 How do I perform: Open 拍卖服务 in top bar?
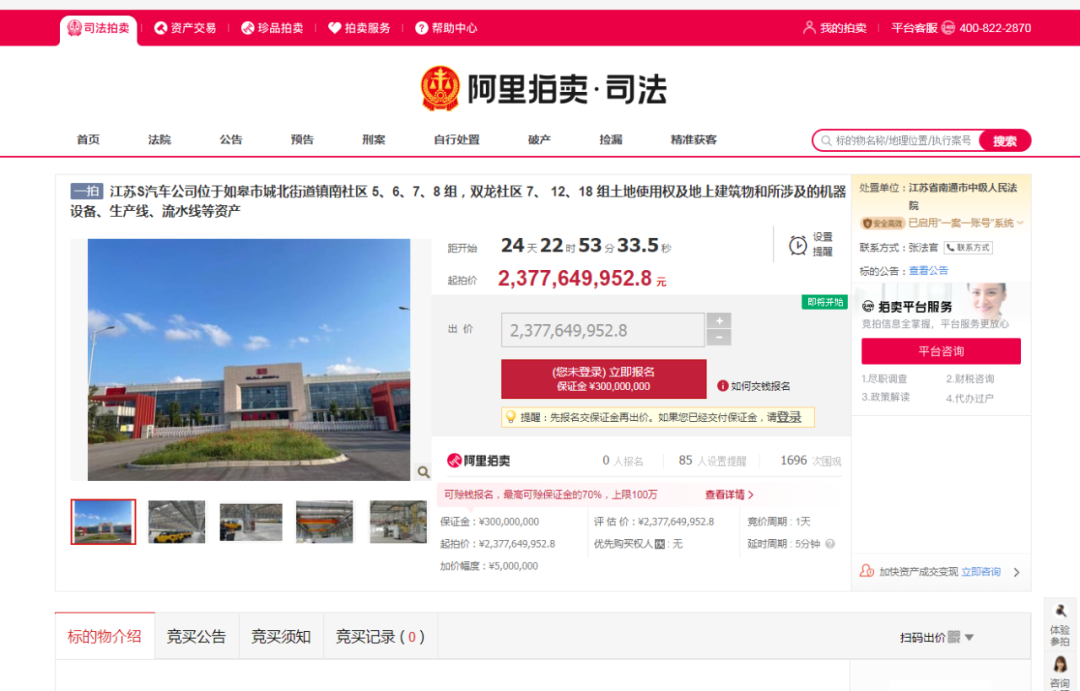coord(359,28)
